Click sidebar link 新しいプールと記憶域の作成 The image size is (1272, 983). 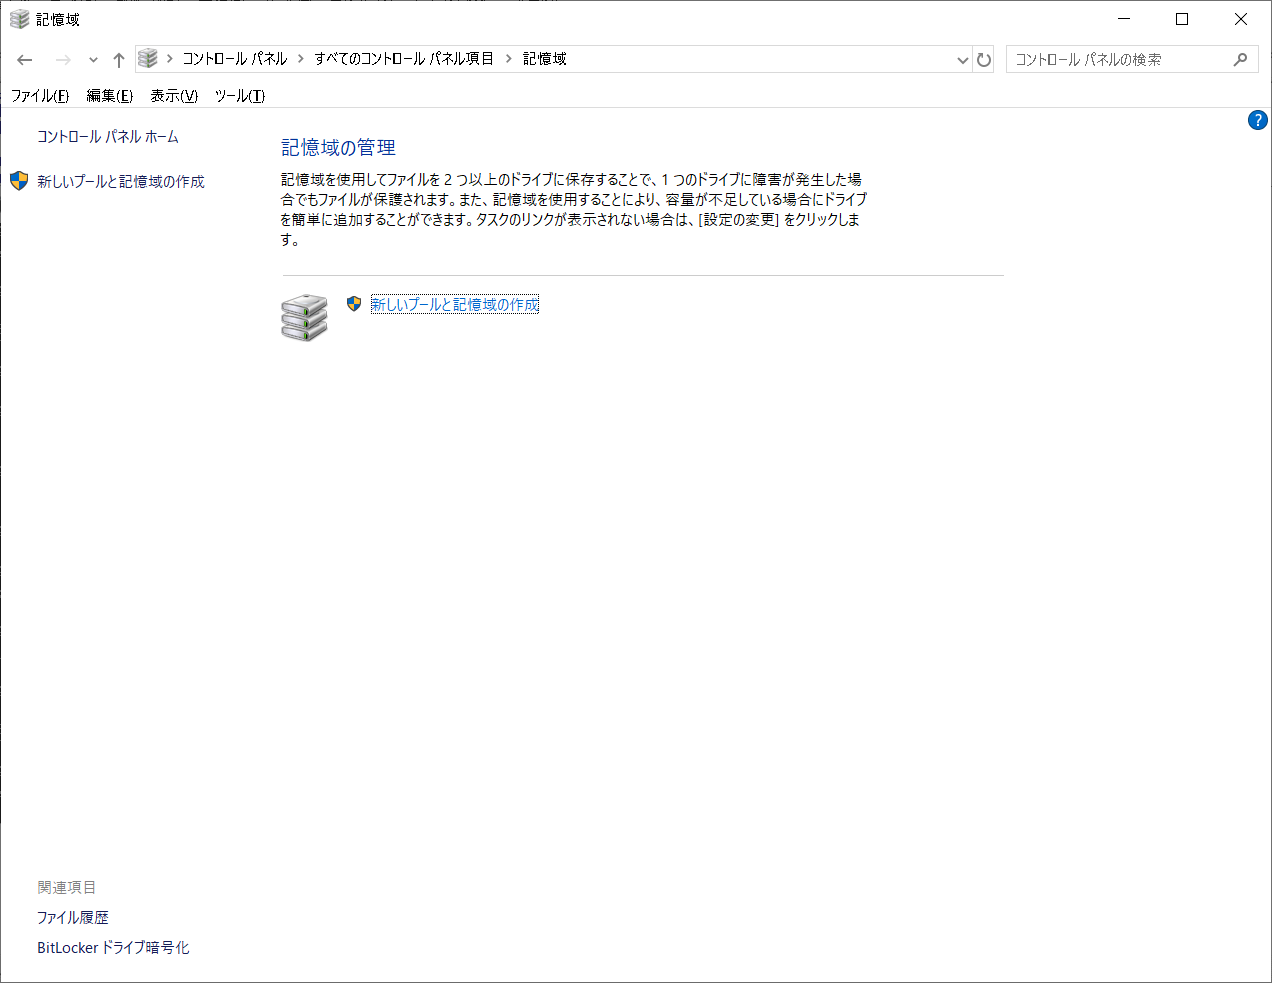point(121,182)
